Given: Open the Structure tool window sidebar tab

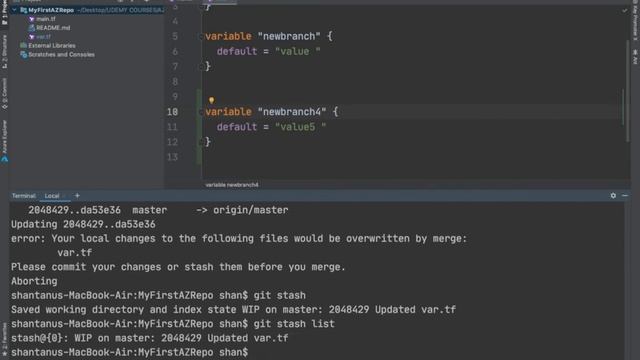Looking at the screenshot, I should pyautogui.click(x=4, y=52).
